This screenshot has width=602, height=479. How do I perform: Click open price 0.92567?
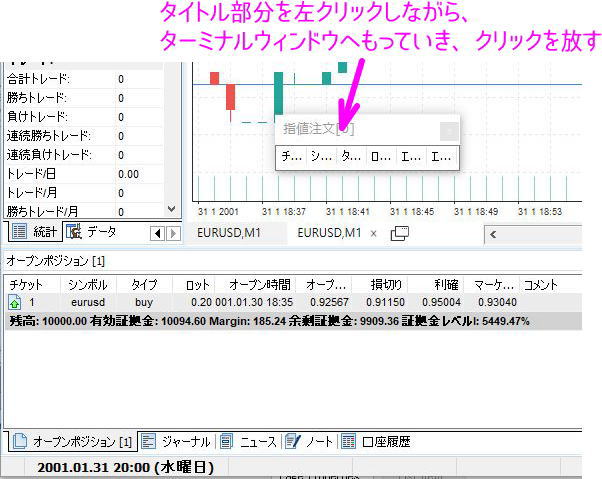pos(329,302)
